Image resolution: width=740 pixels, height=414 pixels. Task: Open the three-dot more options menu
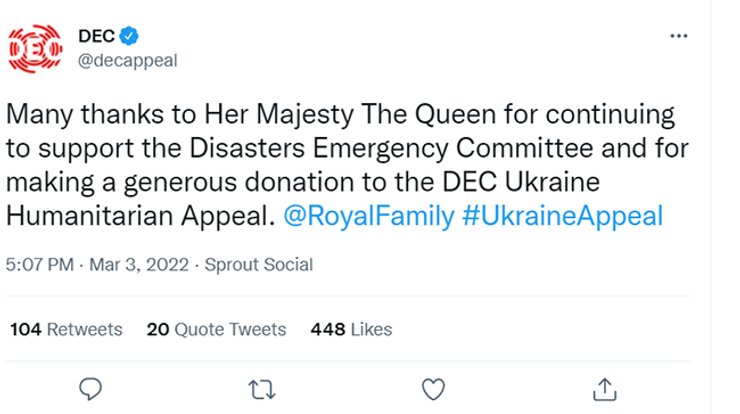(679, 36)
